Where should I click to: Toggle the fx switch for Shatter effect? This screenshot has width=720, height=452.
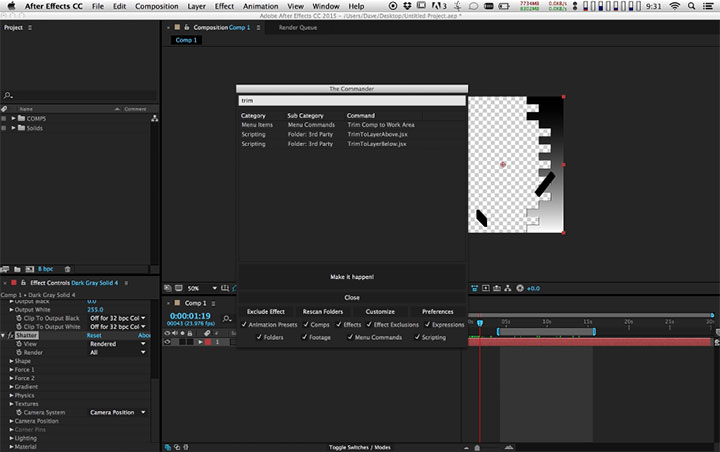coord(10,336)
